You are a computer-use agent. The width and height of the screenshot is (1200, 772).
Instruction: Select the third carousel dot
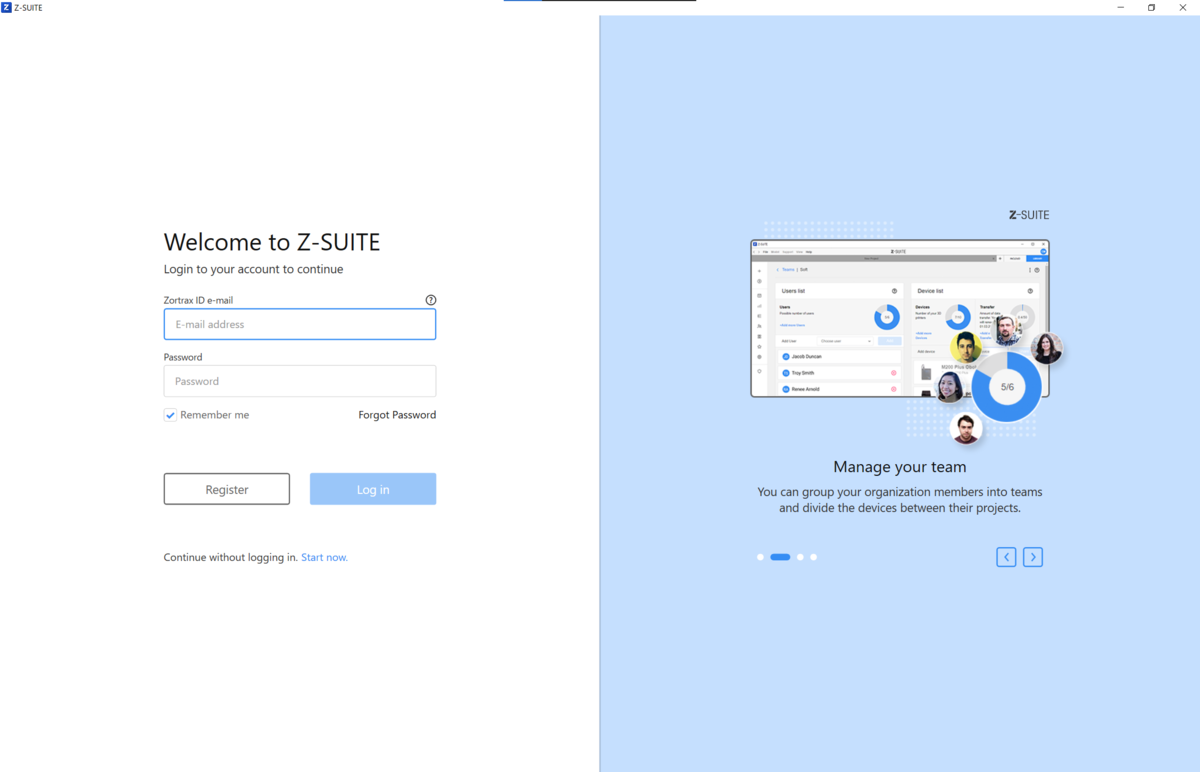(800, 557)
